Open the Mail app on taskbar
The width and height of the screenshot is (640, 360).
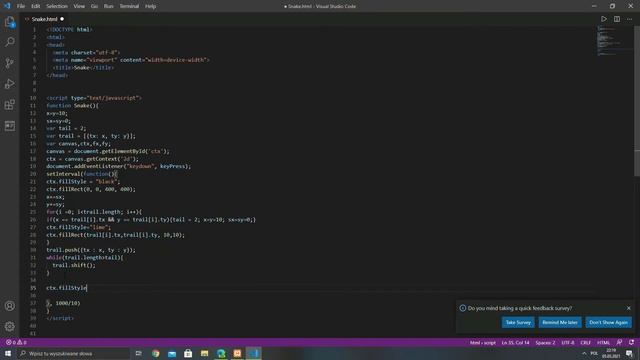click(x=172, y=353)
